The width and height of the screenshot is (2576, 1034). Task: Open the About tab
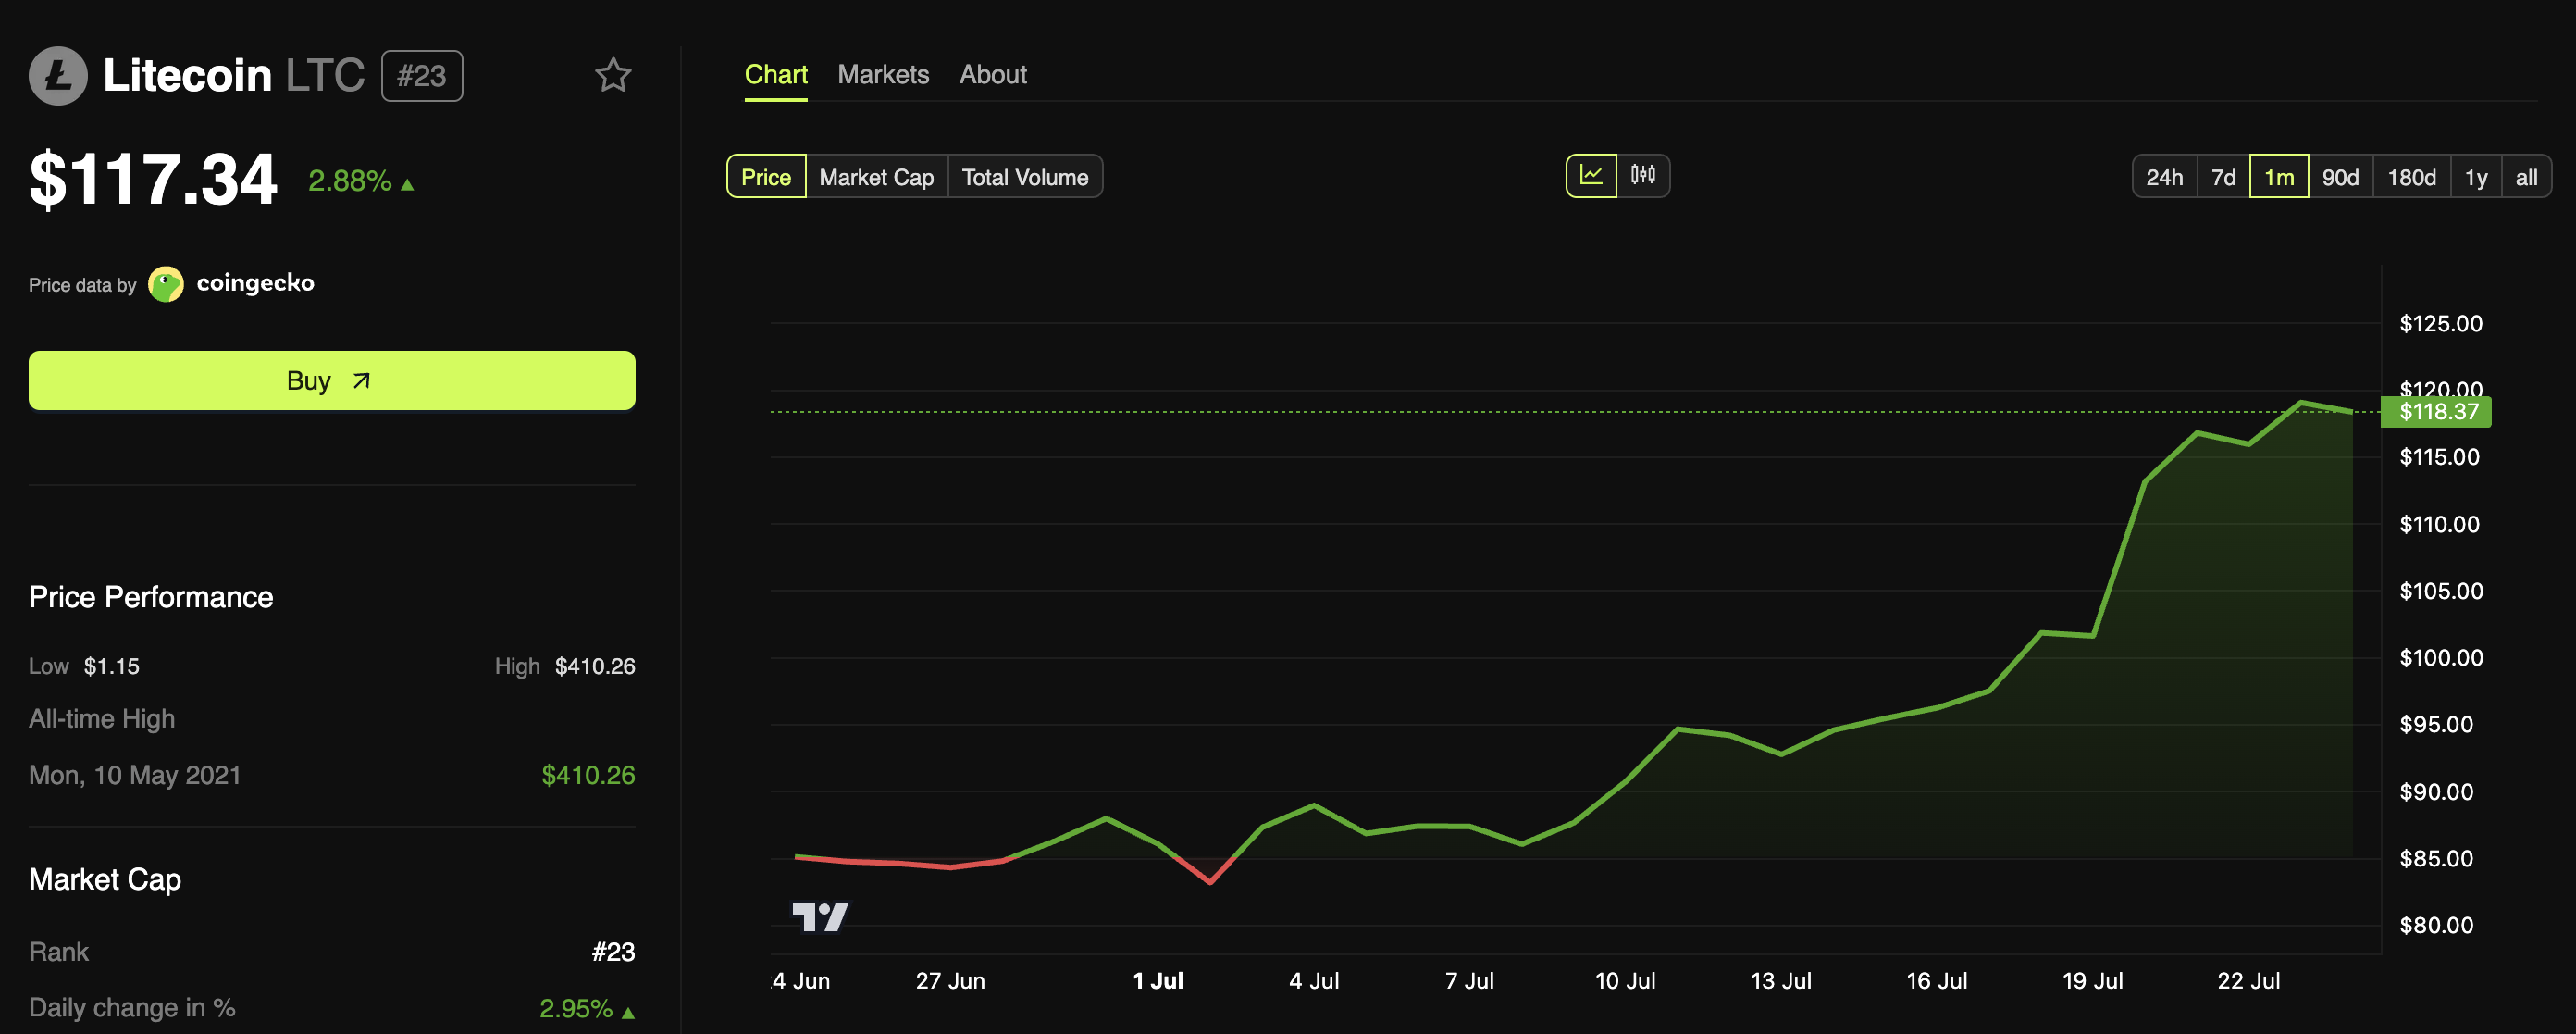coord(992,74)
